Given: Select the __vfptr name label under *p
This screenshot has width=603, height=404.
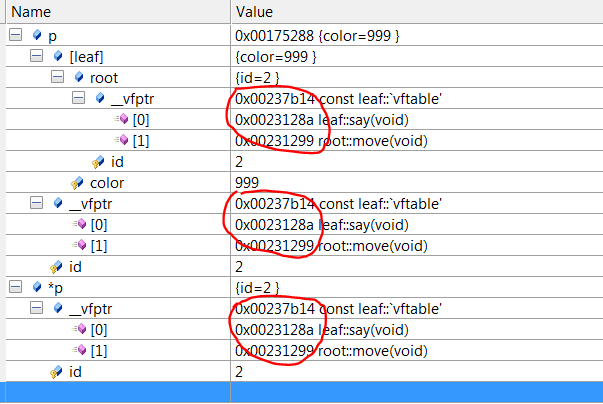Looking at the screenshot, I should point(91,309).
